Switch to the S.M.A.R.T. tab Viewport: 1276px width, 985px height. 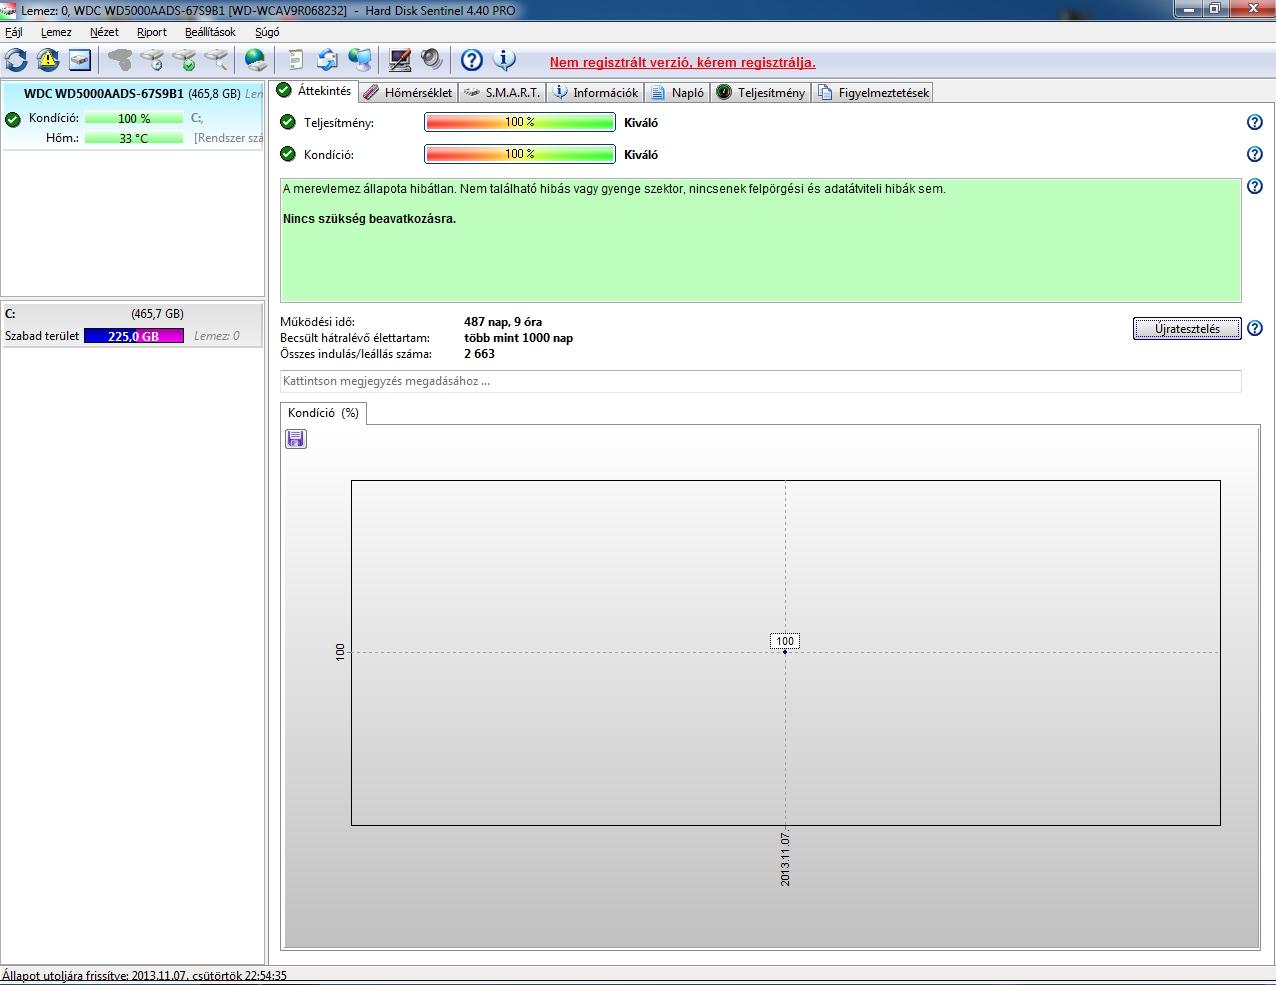click(503, 92)
